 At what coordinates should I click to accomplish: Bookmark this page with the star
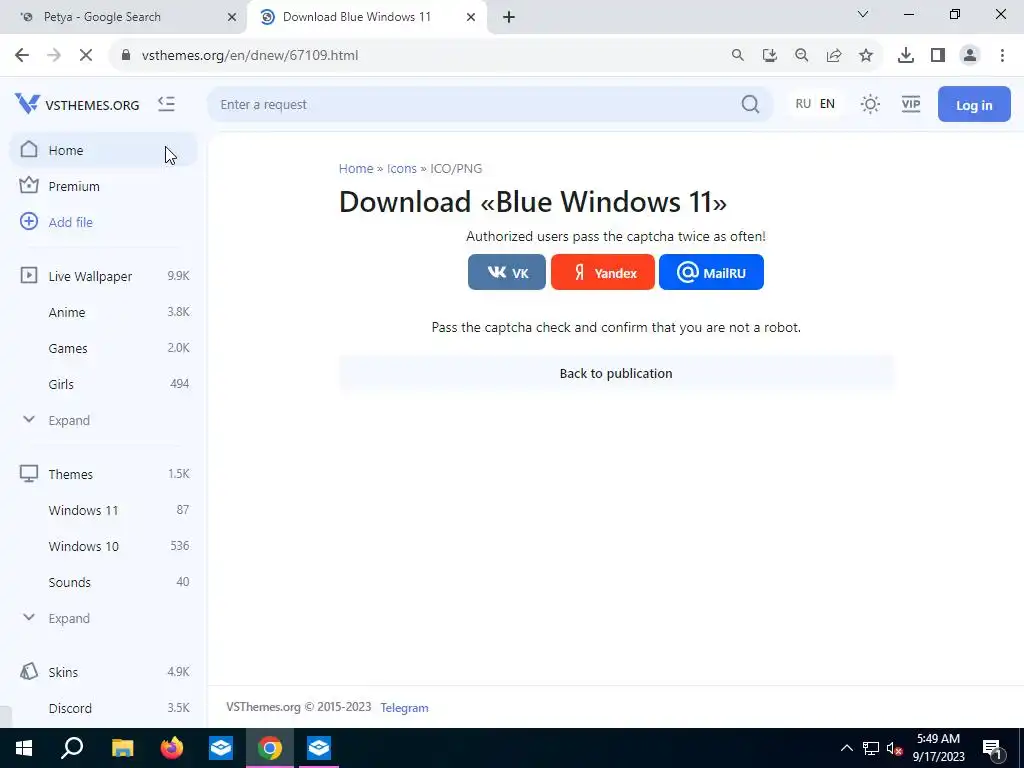[865, 56]
